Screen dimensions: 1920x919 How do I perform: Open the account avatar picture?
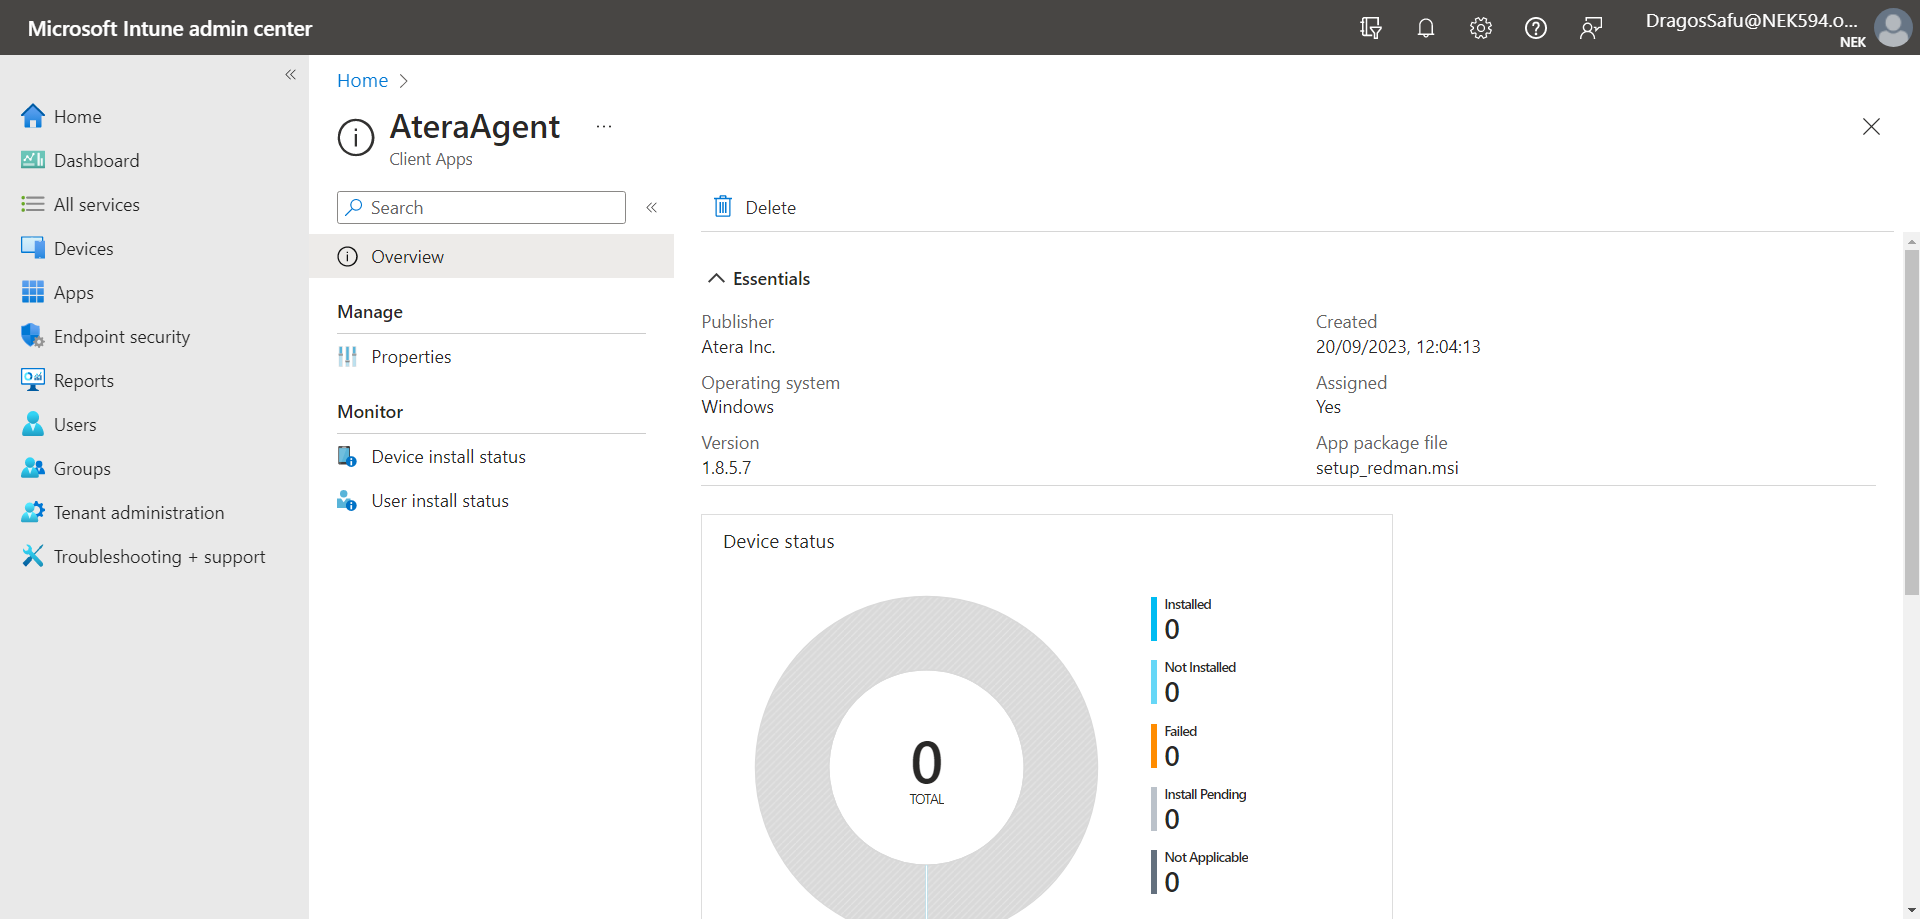click(1892, 28)
